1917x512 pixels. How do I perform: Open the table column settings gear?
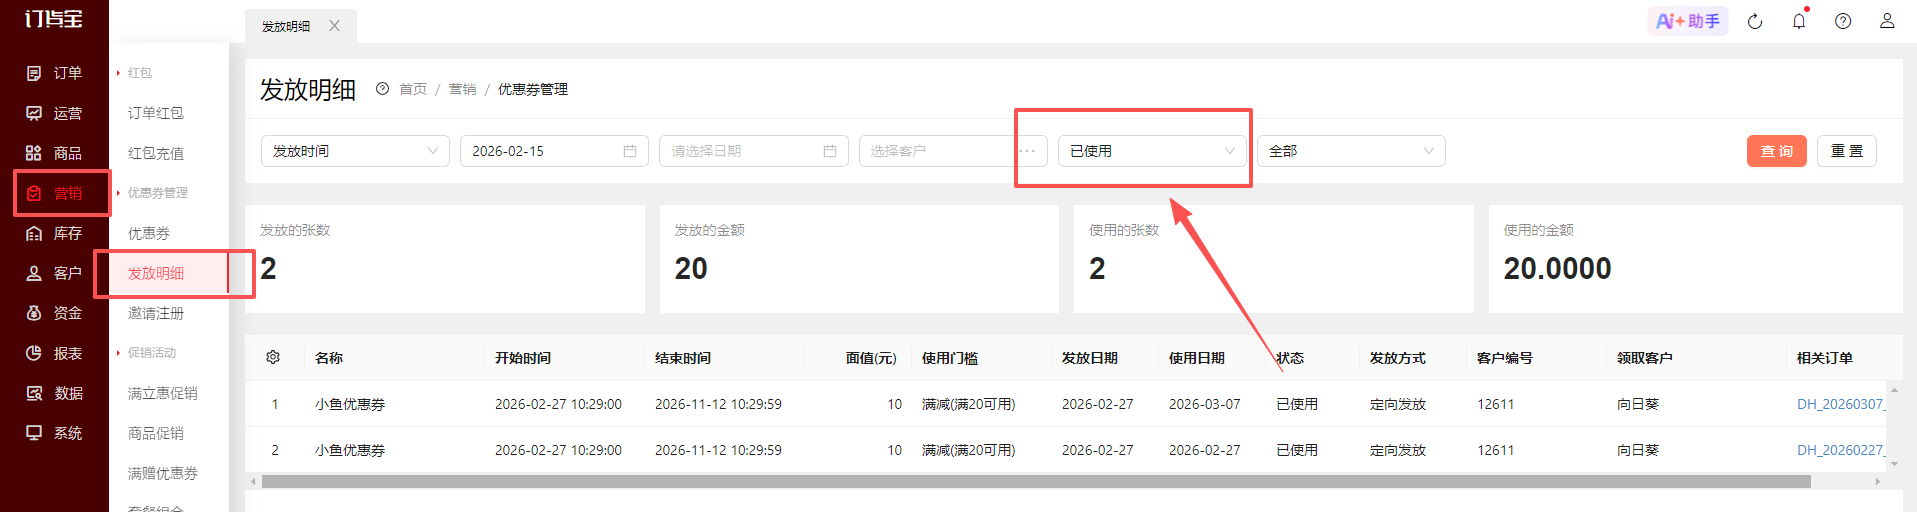click(273, 357)
